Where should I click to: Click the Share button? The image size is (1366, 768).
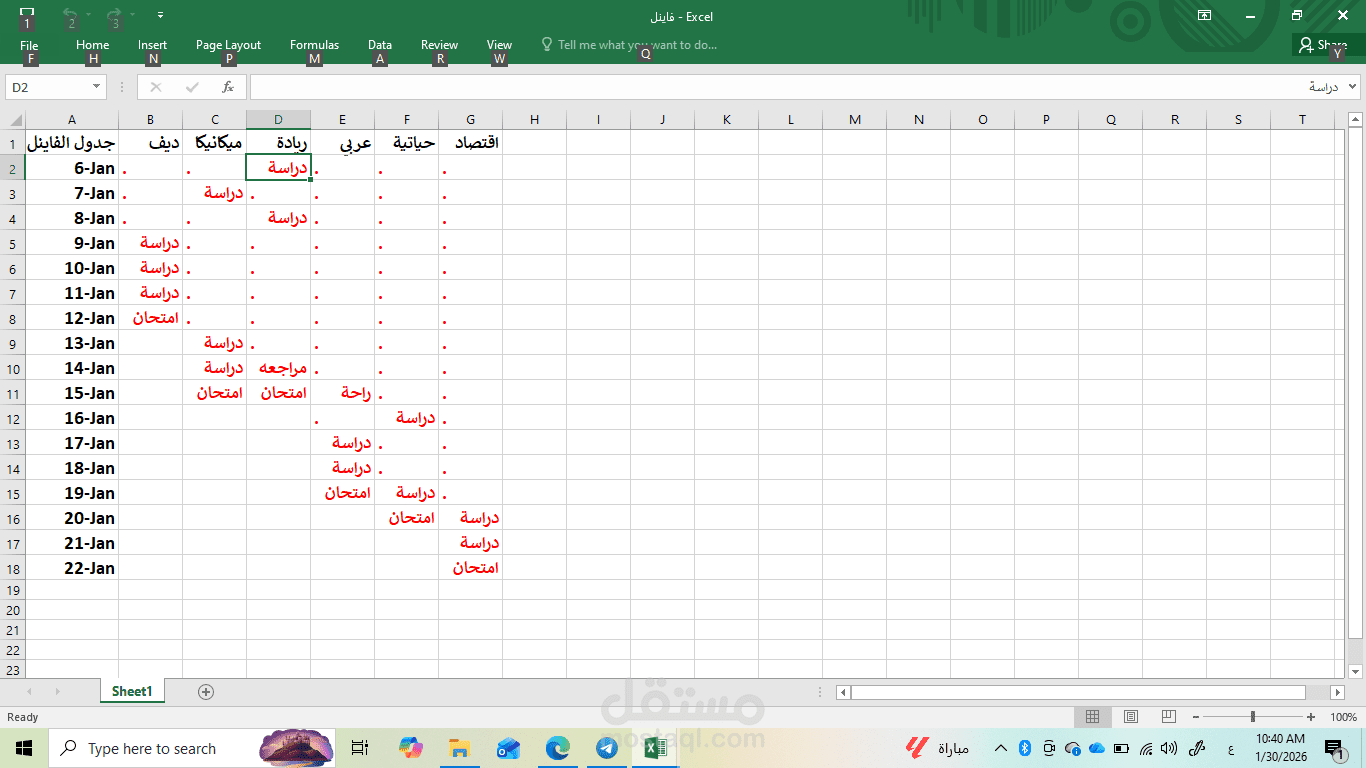click(1323, 45)
